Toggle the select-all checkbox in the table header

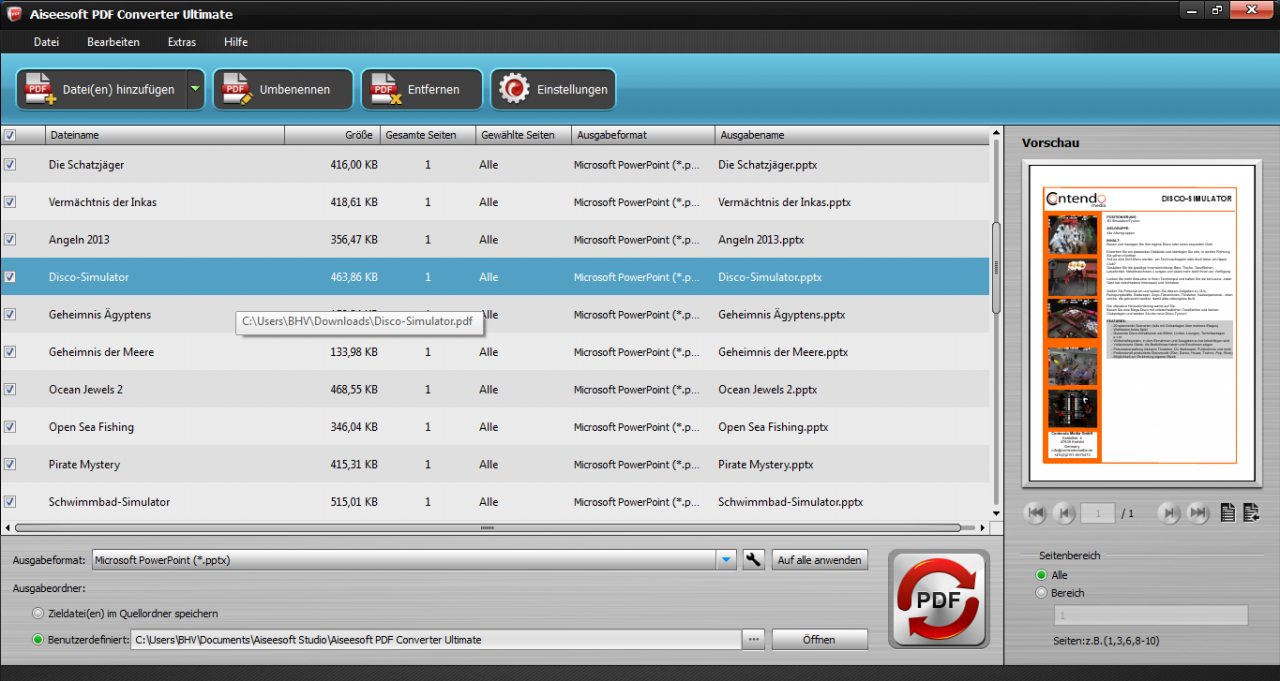(9, 135)
